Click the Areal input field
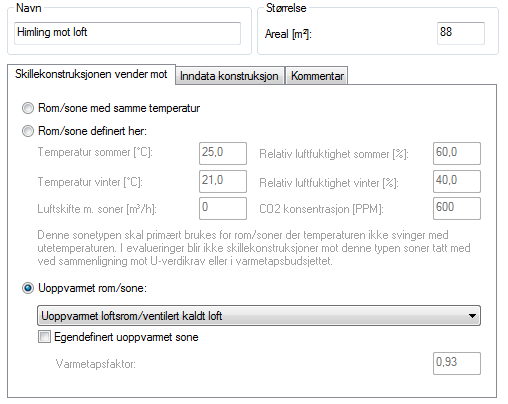The image size is (508, 404). (x=461, y=33)
